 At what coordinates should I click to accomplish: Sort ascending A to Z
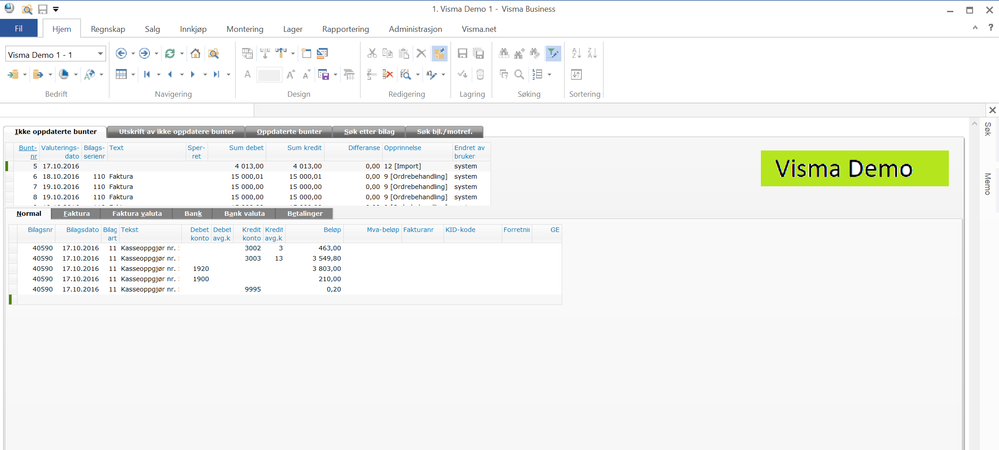tap(576, 54)
